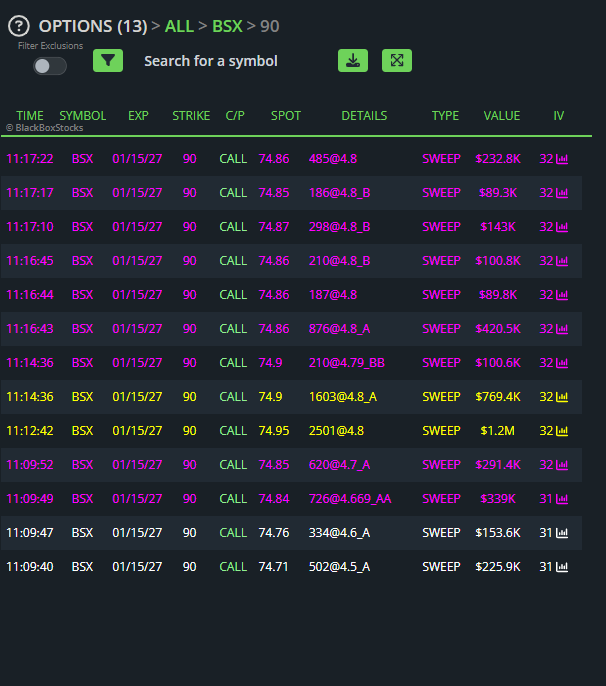This screenshot has width=606, height=686.
Task: Open IV chart icon for 11:16:43 row
Action: [562, 329]
